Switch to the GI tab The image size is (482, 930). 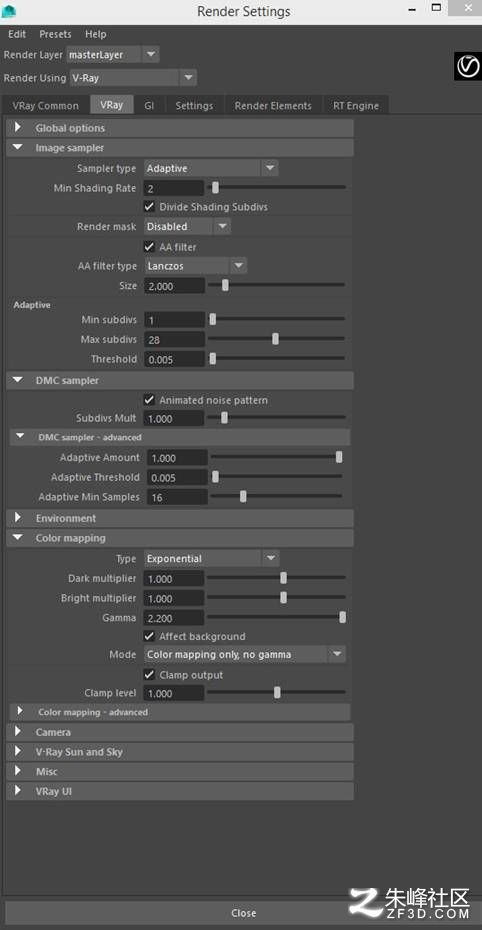[x=149, y=106]
